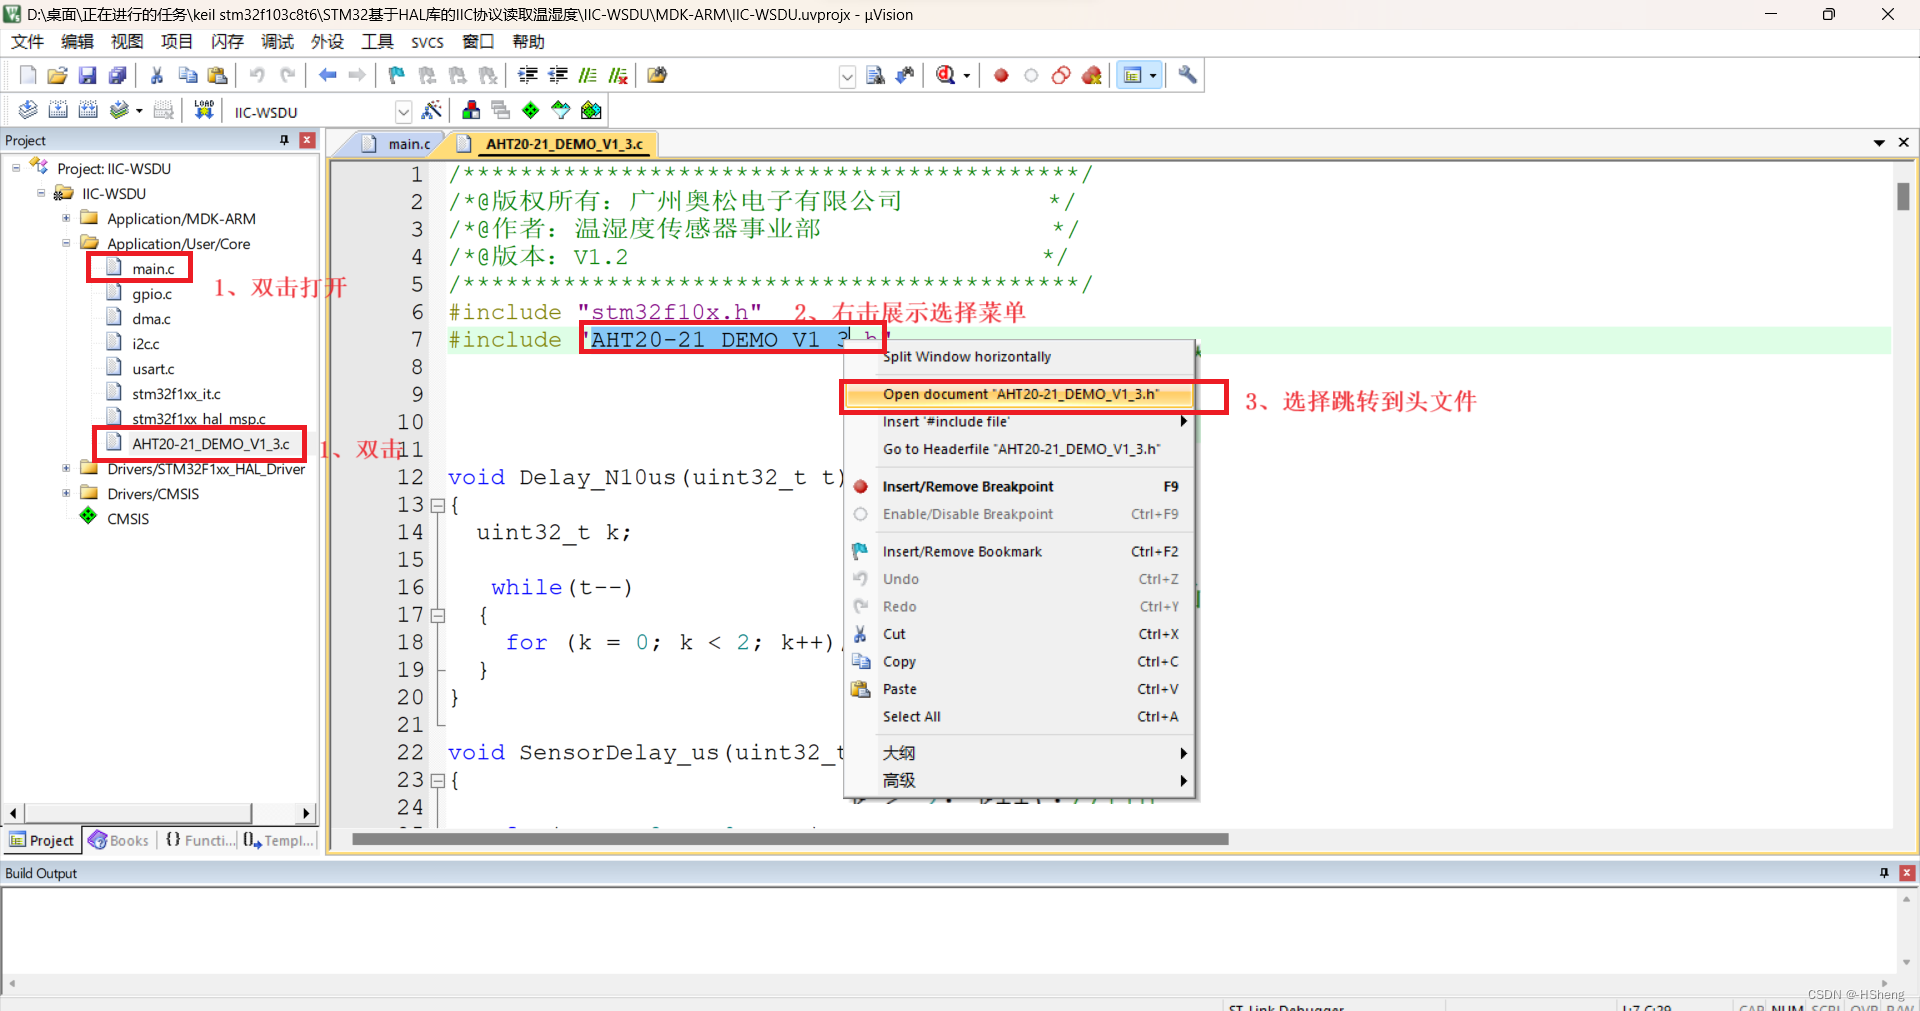Viewport: 1920px width, 1011px height.
Task: Click the Save All toolbar icon
Action: pos(118,75)
